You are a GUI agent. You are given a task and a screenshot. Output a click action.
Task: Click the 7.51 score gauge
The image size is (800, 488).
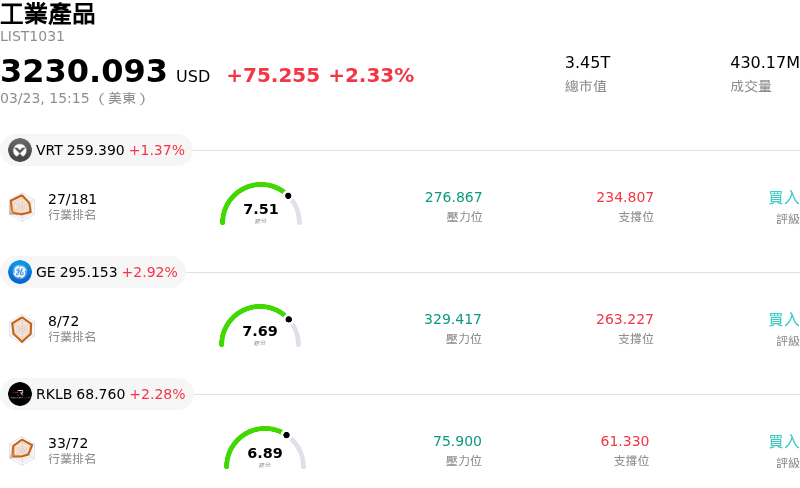pyautogui.click(x=261, y=205)
